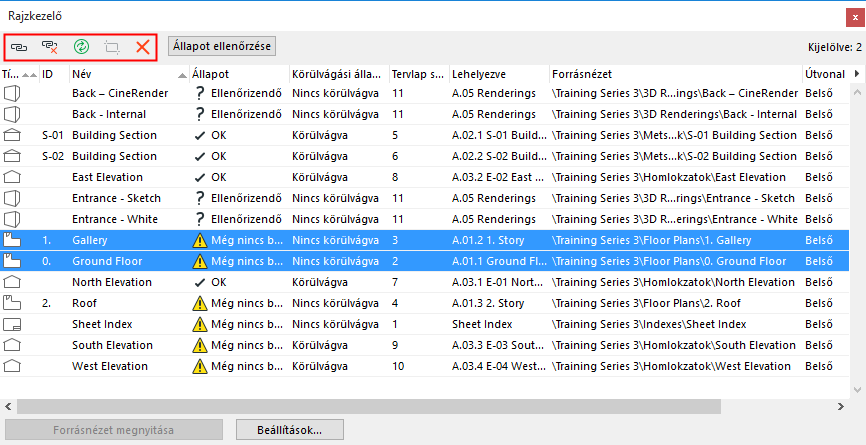Sort by the Állapot column header
Image resolution: width=866 pixels, height=445 pixels.
(239, 74)
